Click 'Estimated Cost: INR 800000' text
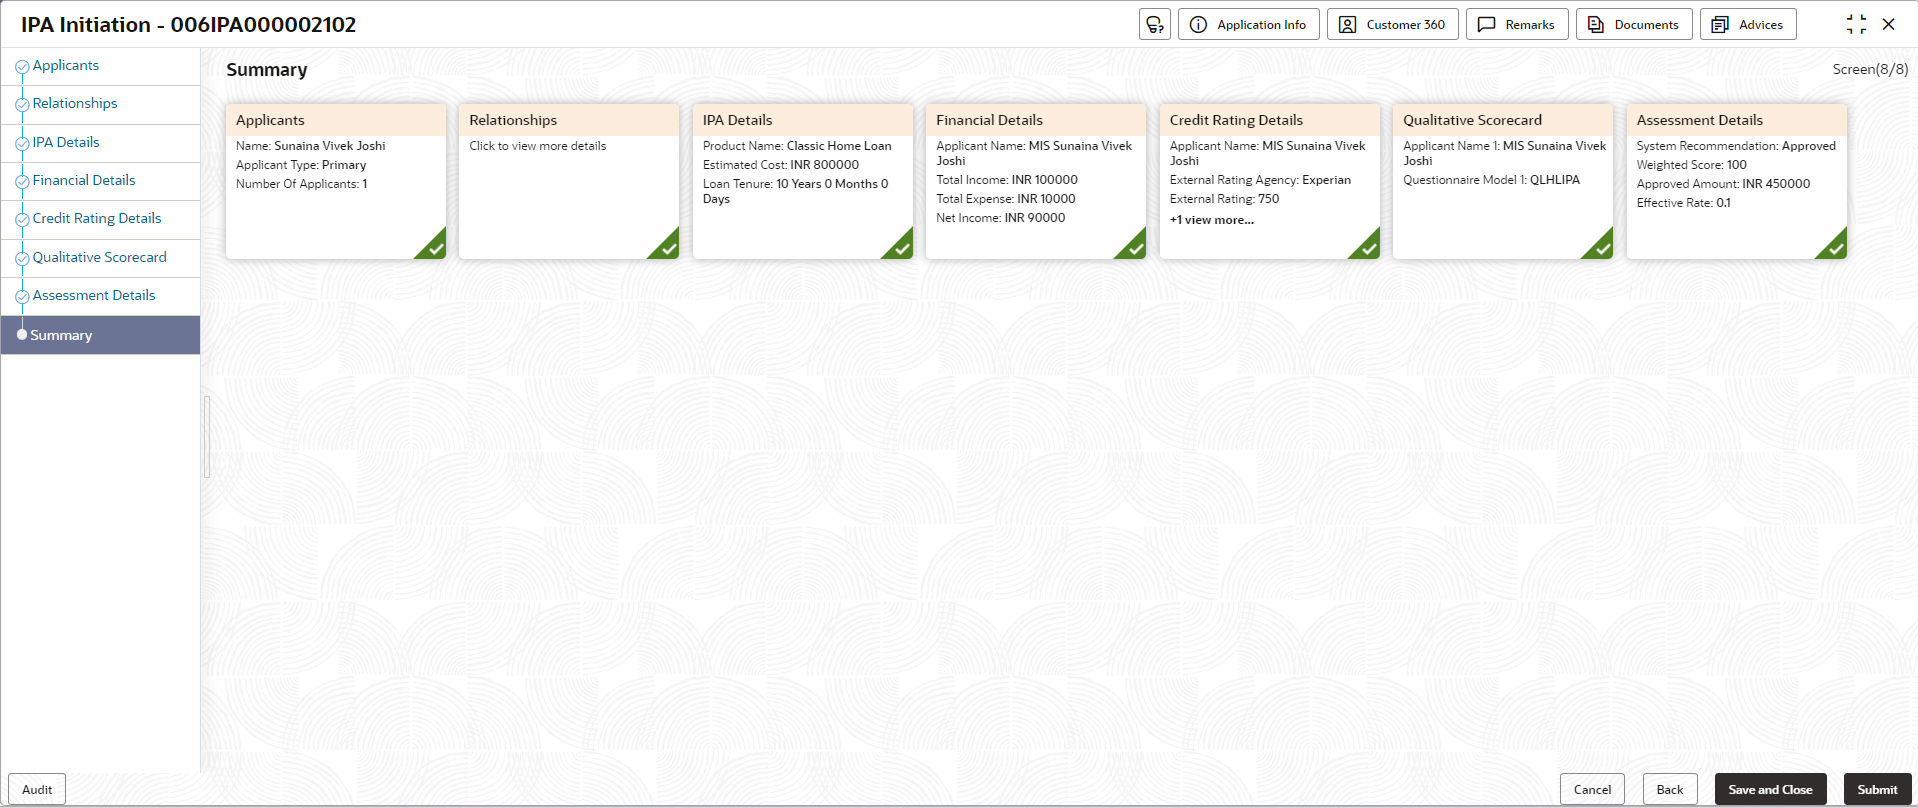Image resolution: width=1918 pixels, height=808 pixels. 781,165
